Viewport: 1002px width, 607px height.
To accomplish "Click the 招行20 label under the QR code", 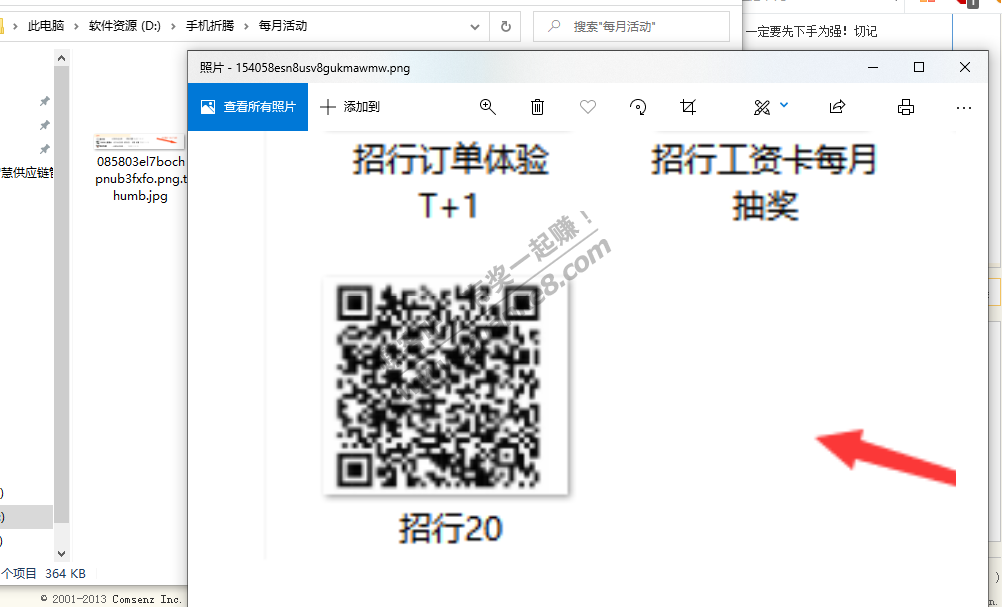I will [451, 529].
